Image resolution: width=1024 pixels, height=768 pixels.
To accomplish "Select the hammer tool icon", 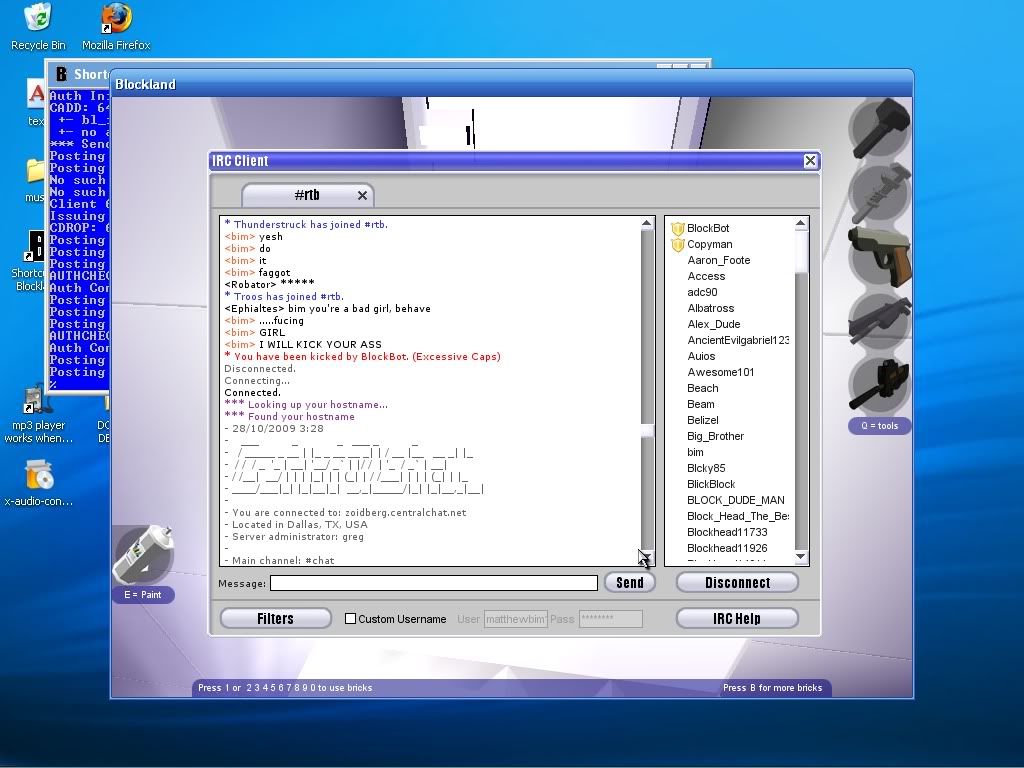I will coord(880,127).
